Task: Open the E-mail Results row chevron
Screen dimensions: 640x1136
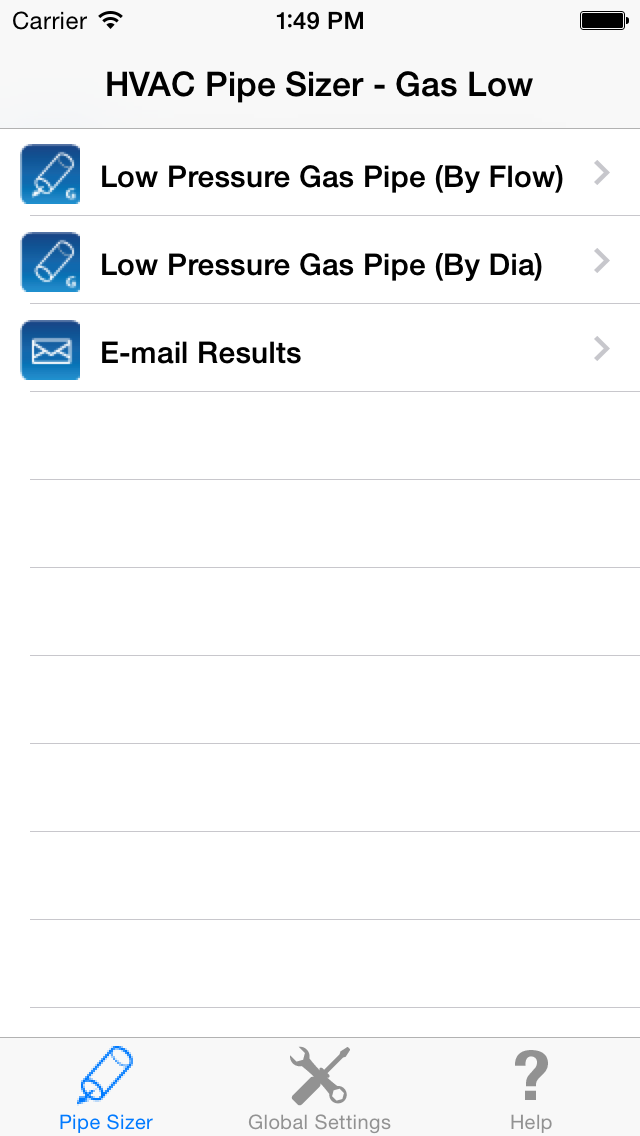Action: pyautogui.click(x=602, y=348)
